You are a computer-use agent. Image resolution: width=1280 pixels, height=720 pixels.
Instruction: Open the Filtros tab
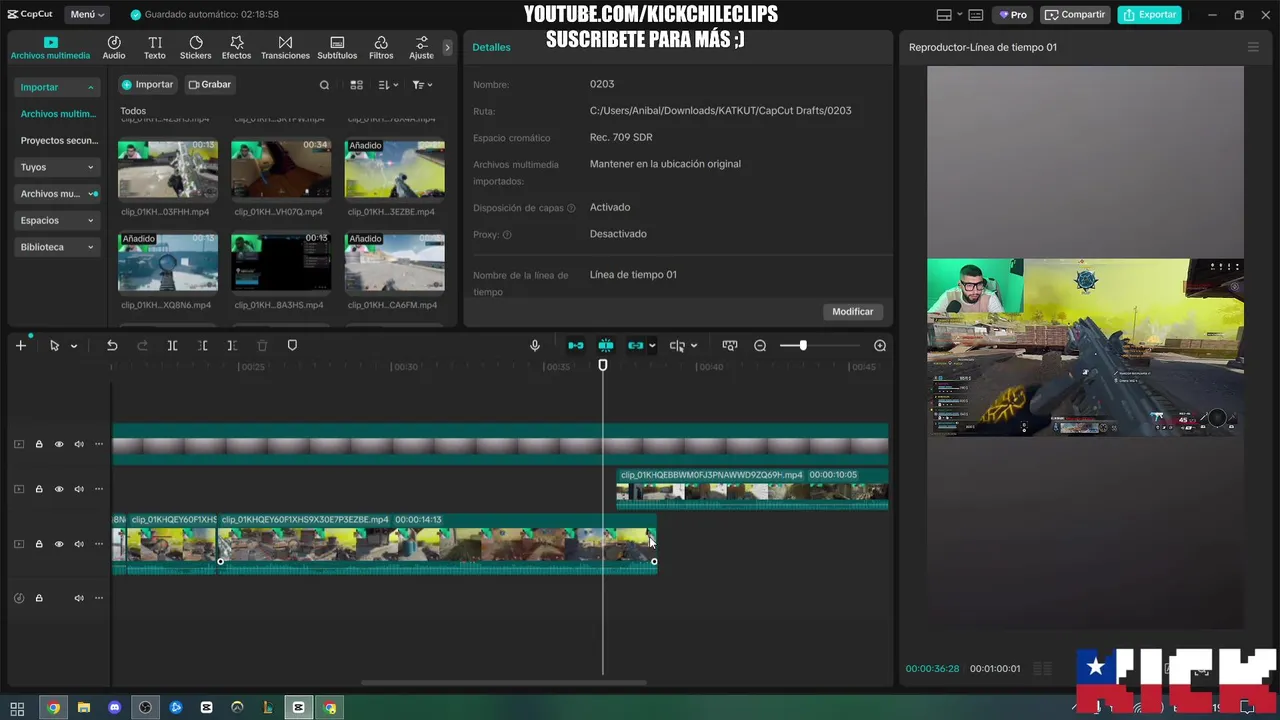point(381,48)
